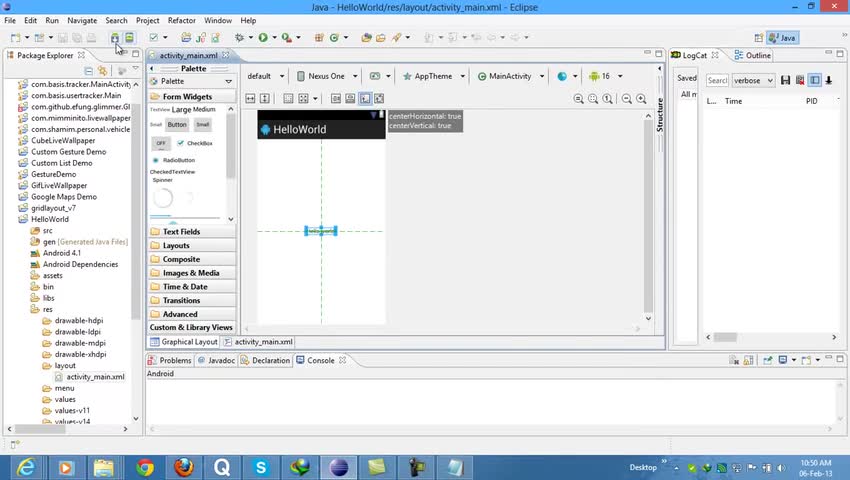Click the LogCat scroll lock arrow icon
Screen dimensions: 850x480
[828, 80]
